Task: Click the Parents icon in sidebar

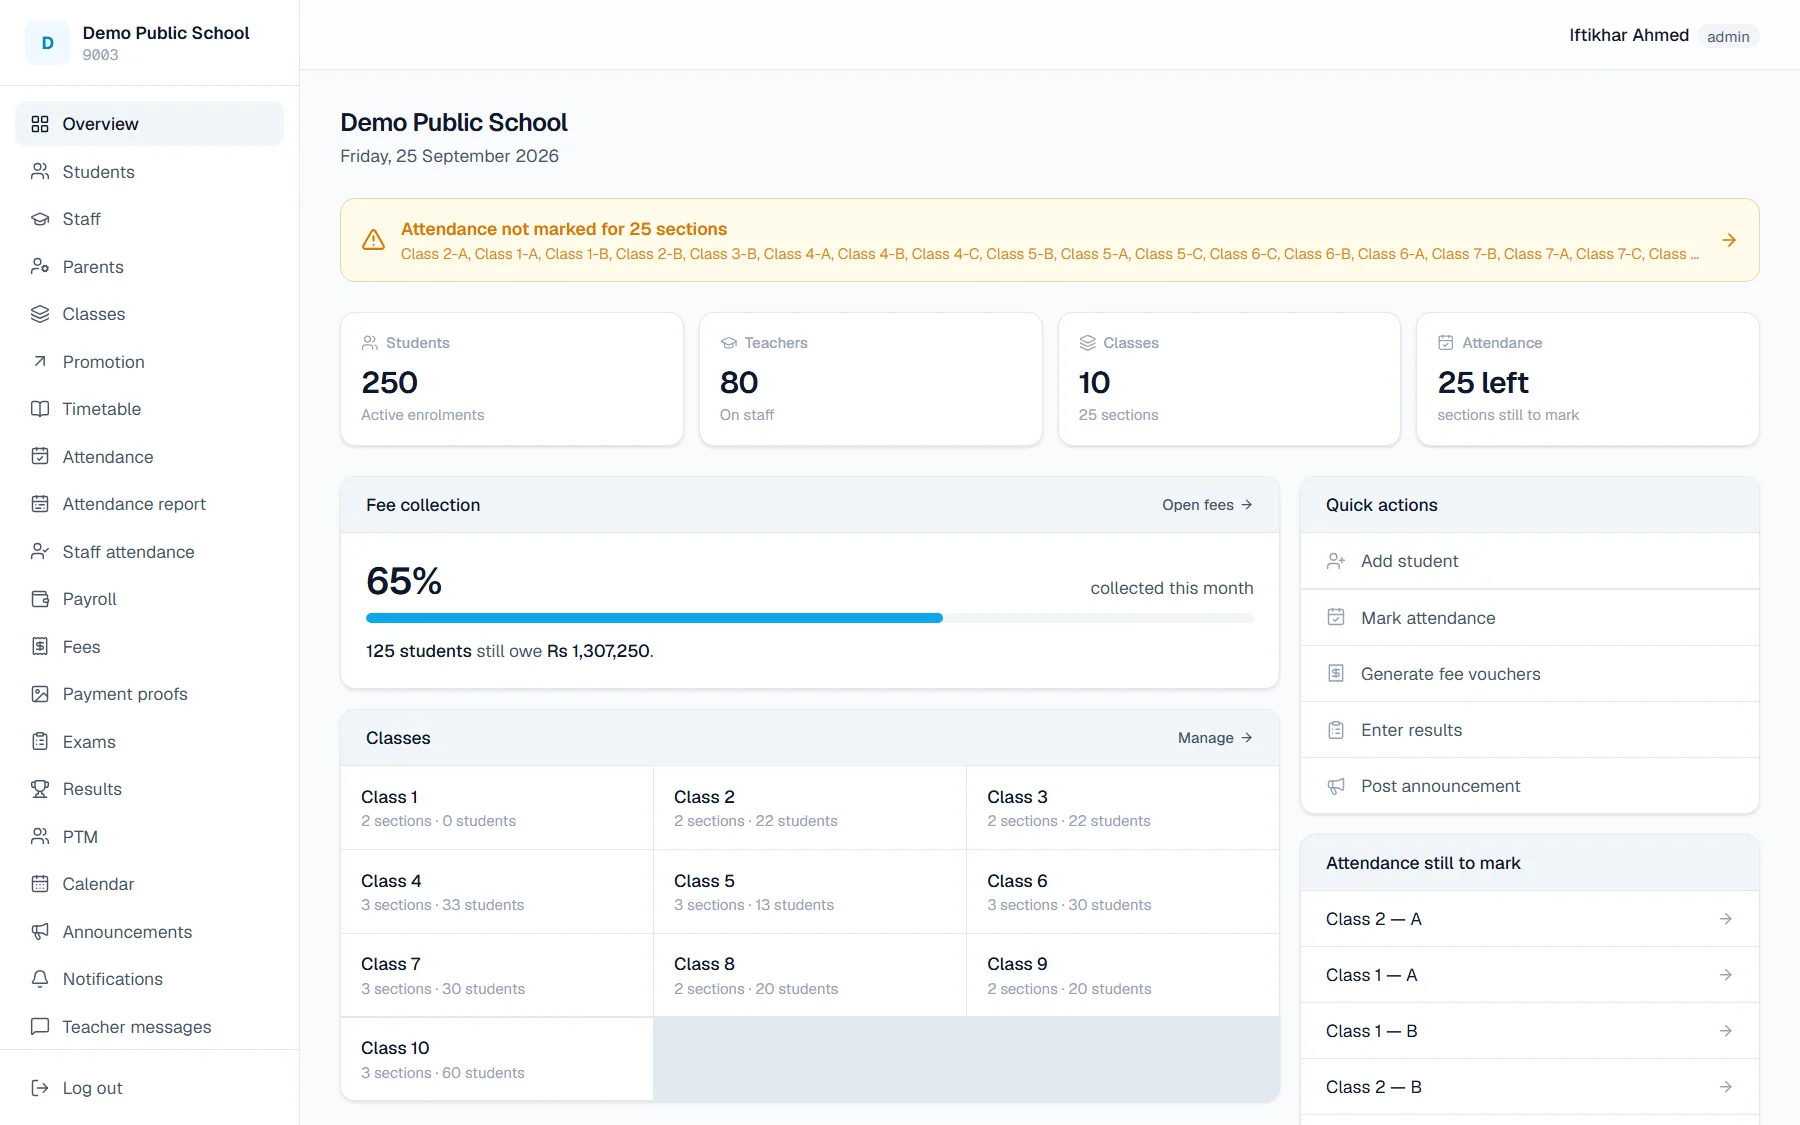Action: (x=40, y=267)
